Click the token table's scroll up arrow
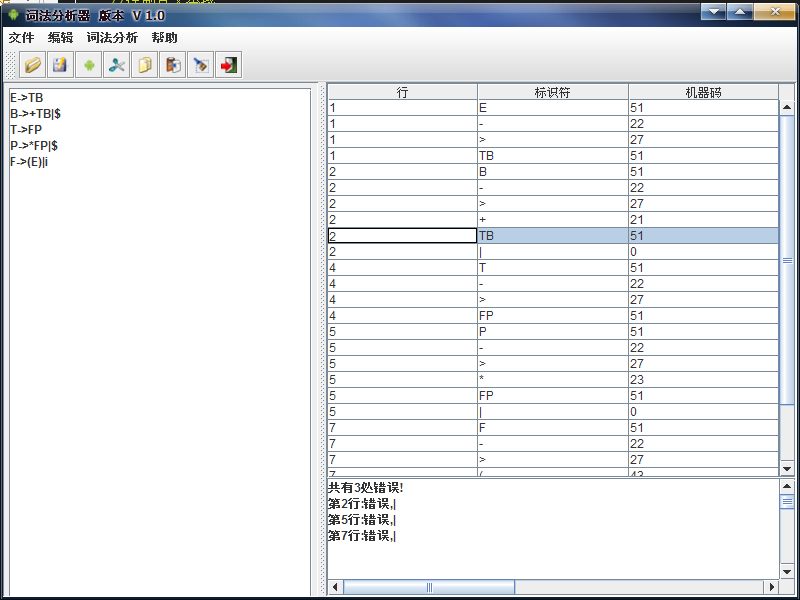800x600 pixels. click(x=787, y=107)
